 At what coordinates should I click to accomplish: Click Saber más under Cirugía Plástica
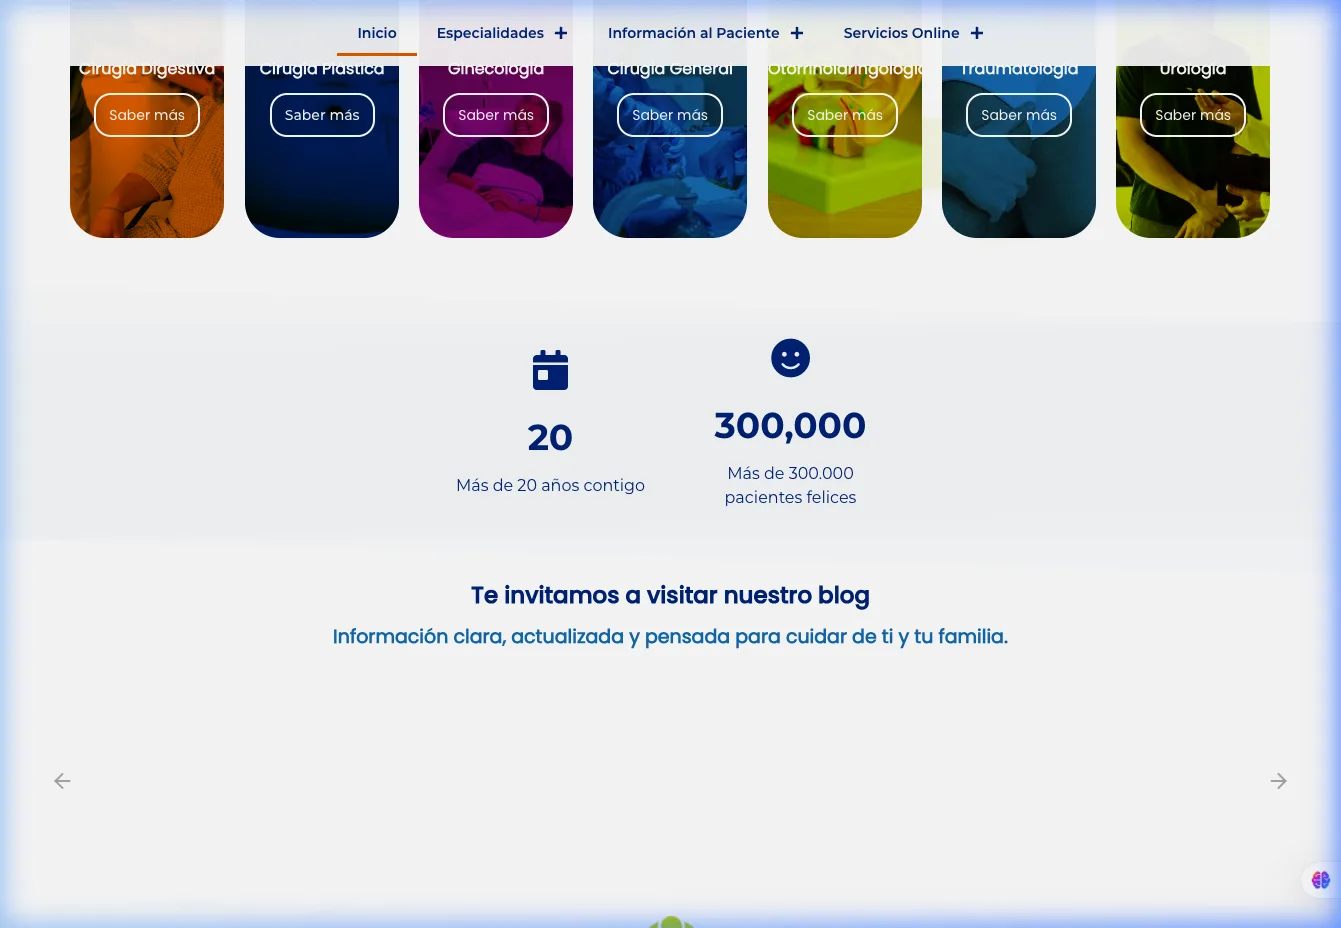coord(321,115)
